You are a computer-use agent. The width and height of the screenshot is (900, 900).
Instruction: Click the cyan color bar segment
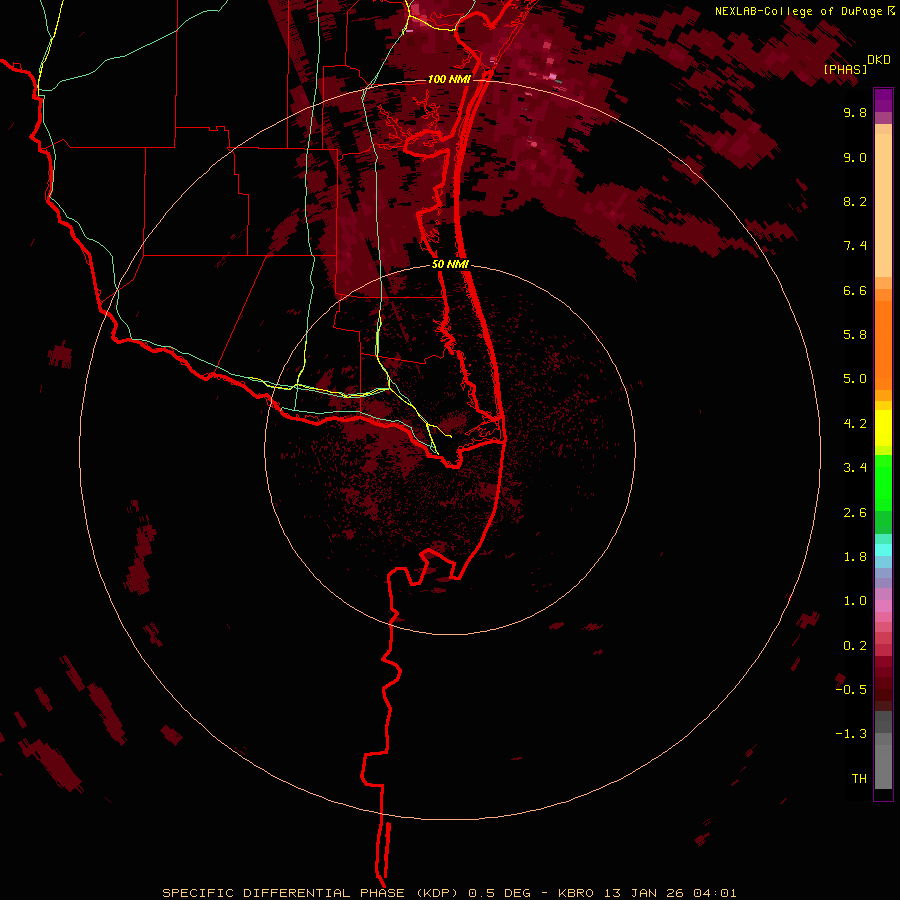tap(883, 550)
